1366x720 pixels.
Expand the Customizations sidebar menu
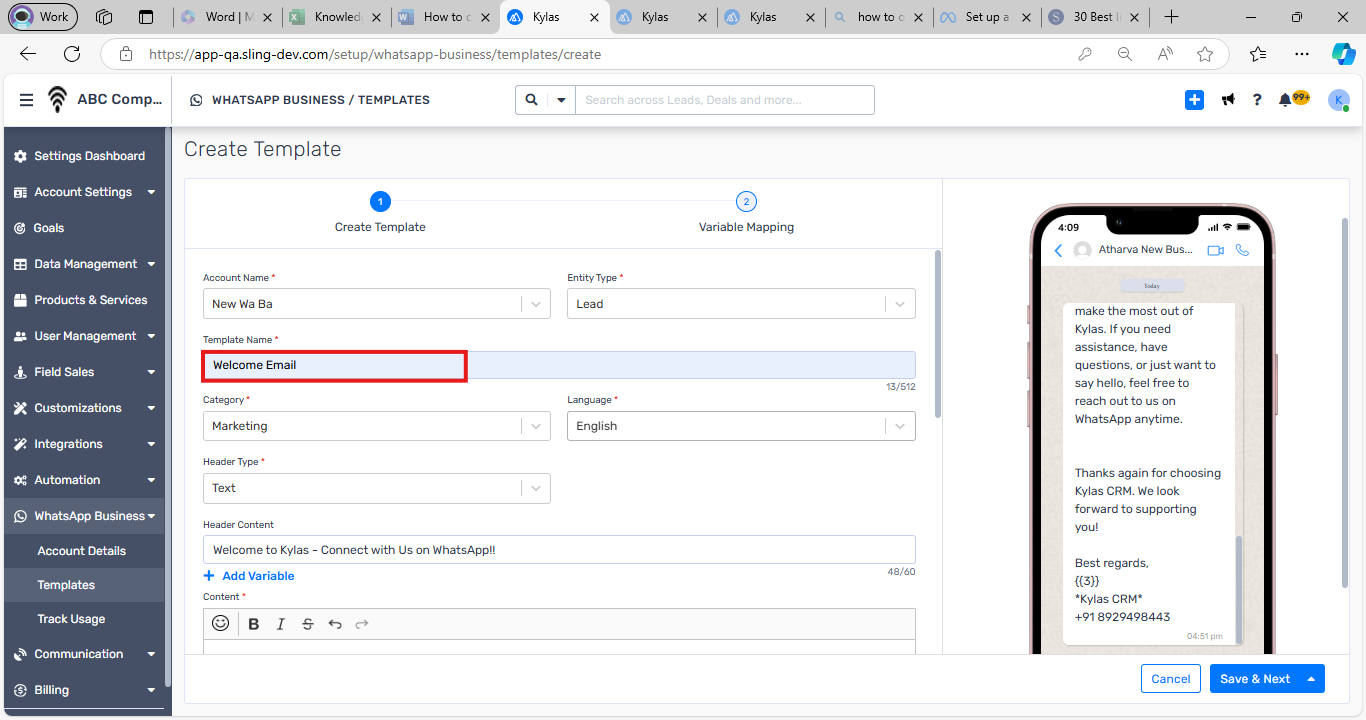pos(83,408)
